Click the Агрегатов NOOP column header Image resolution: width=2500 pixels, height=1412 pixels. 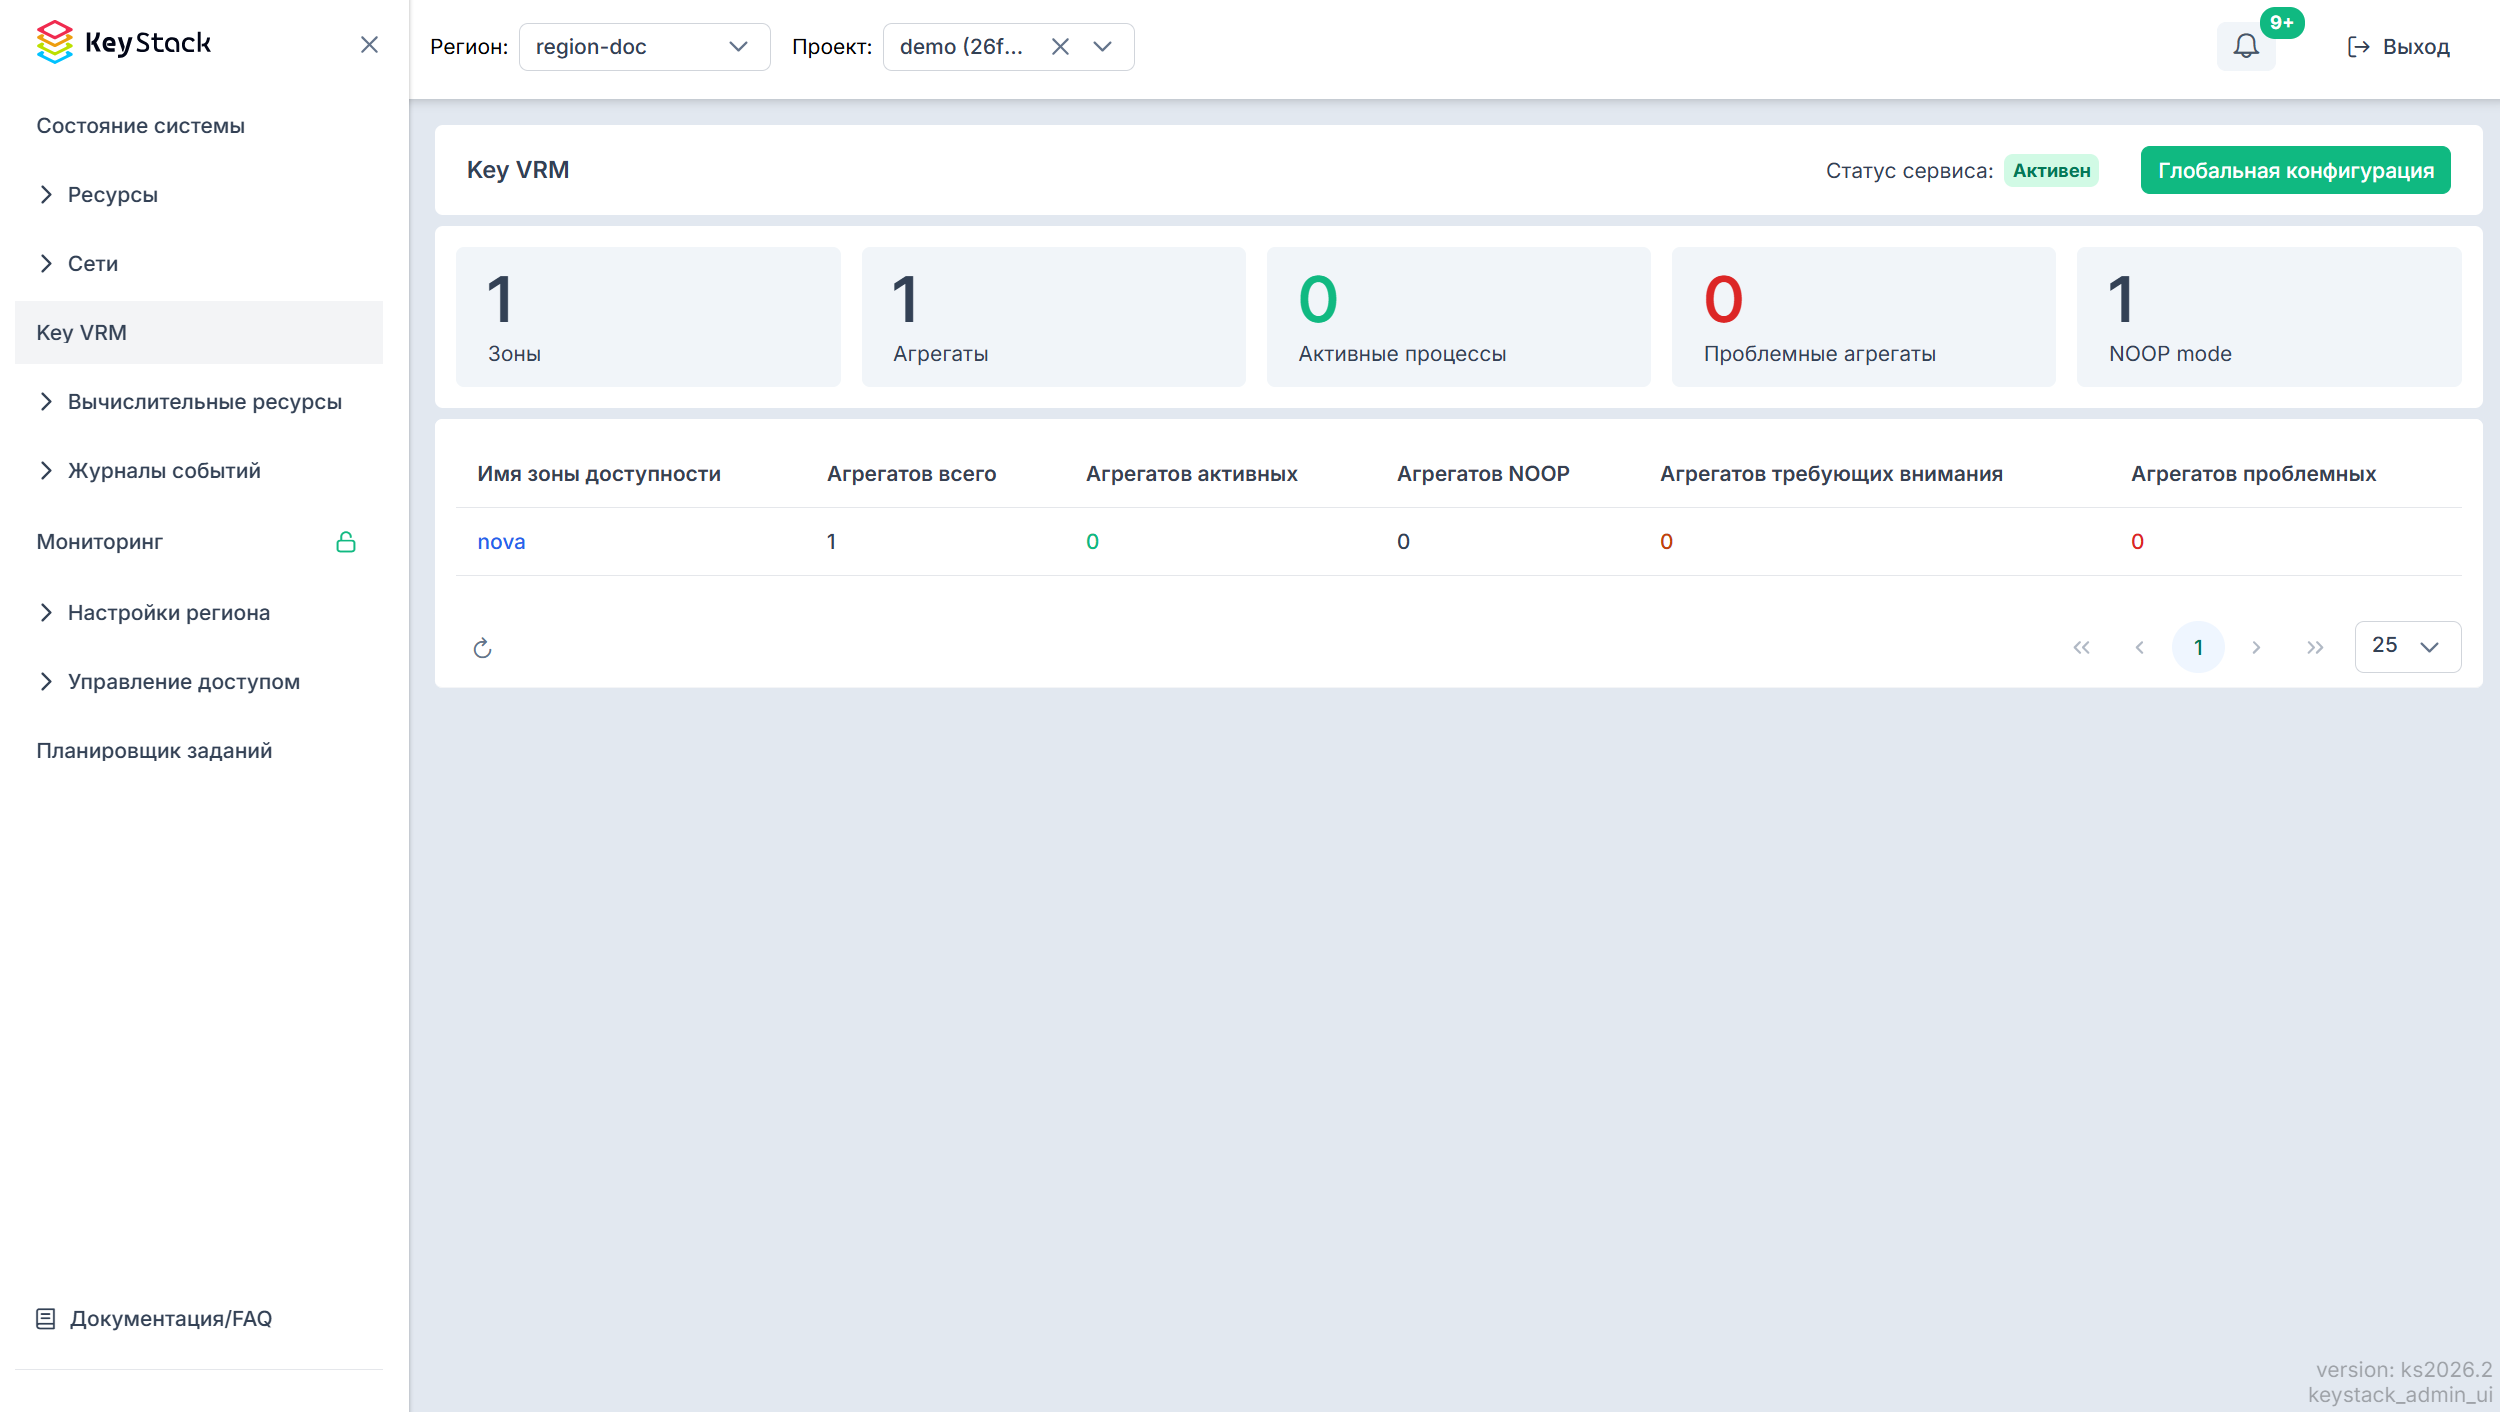[1483, 474]
